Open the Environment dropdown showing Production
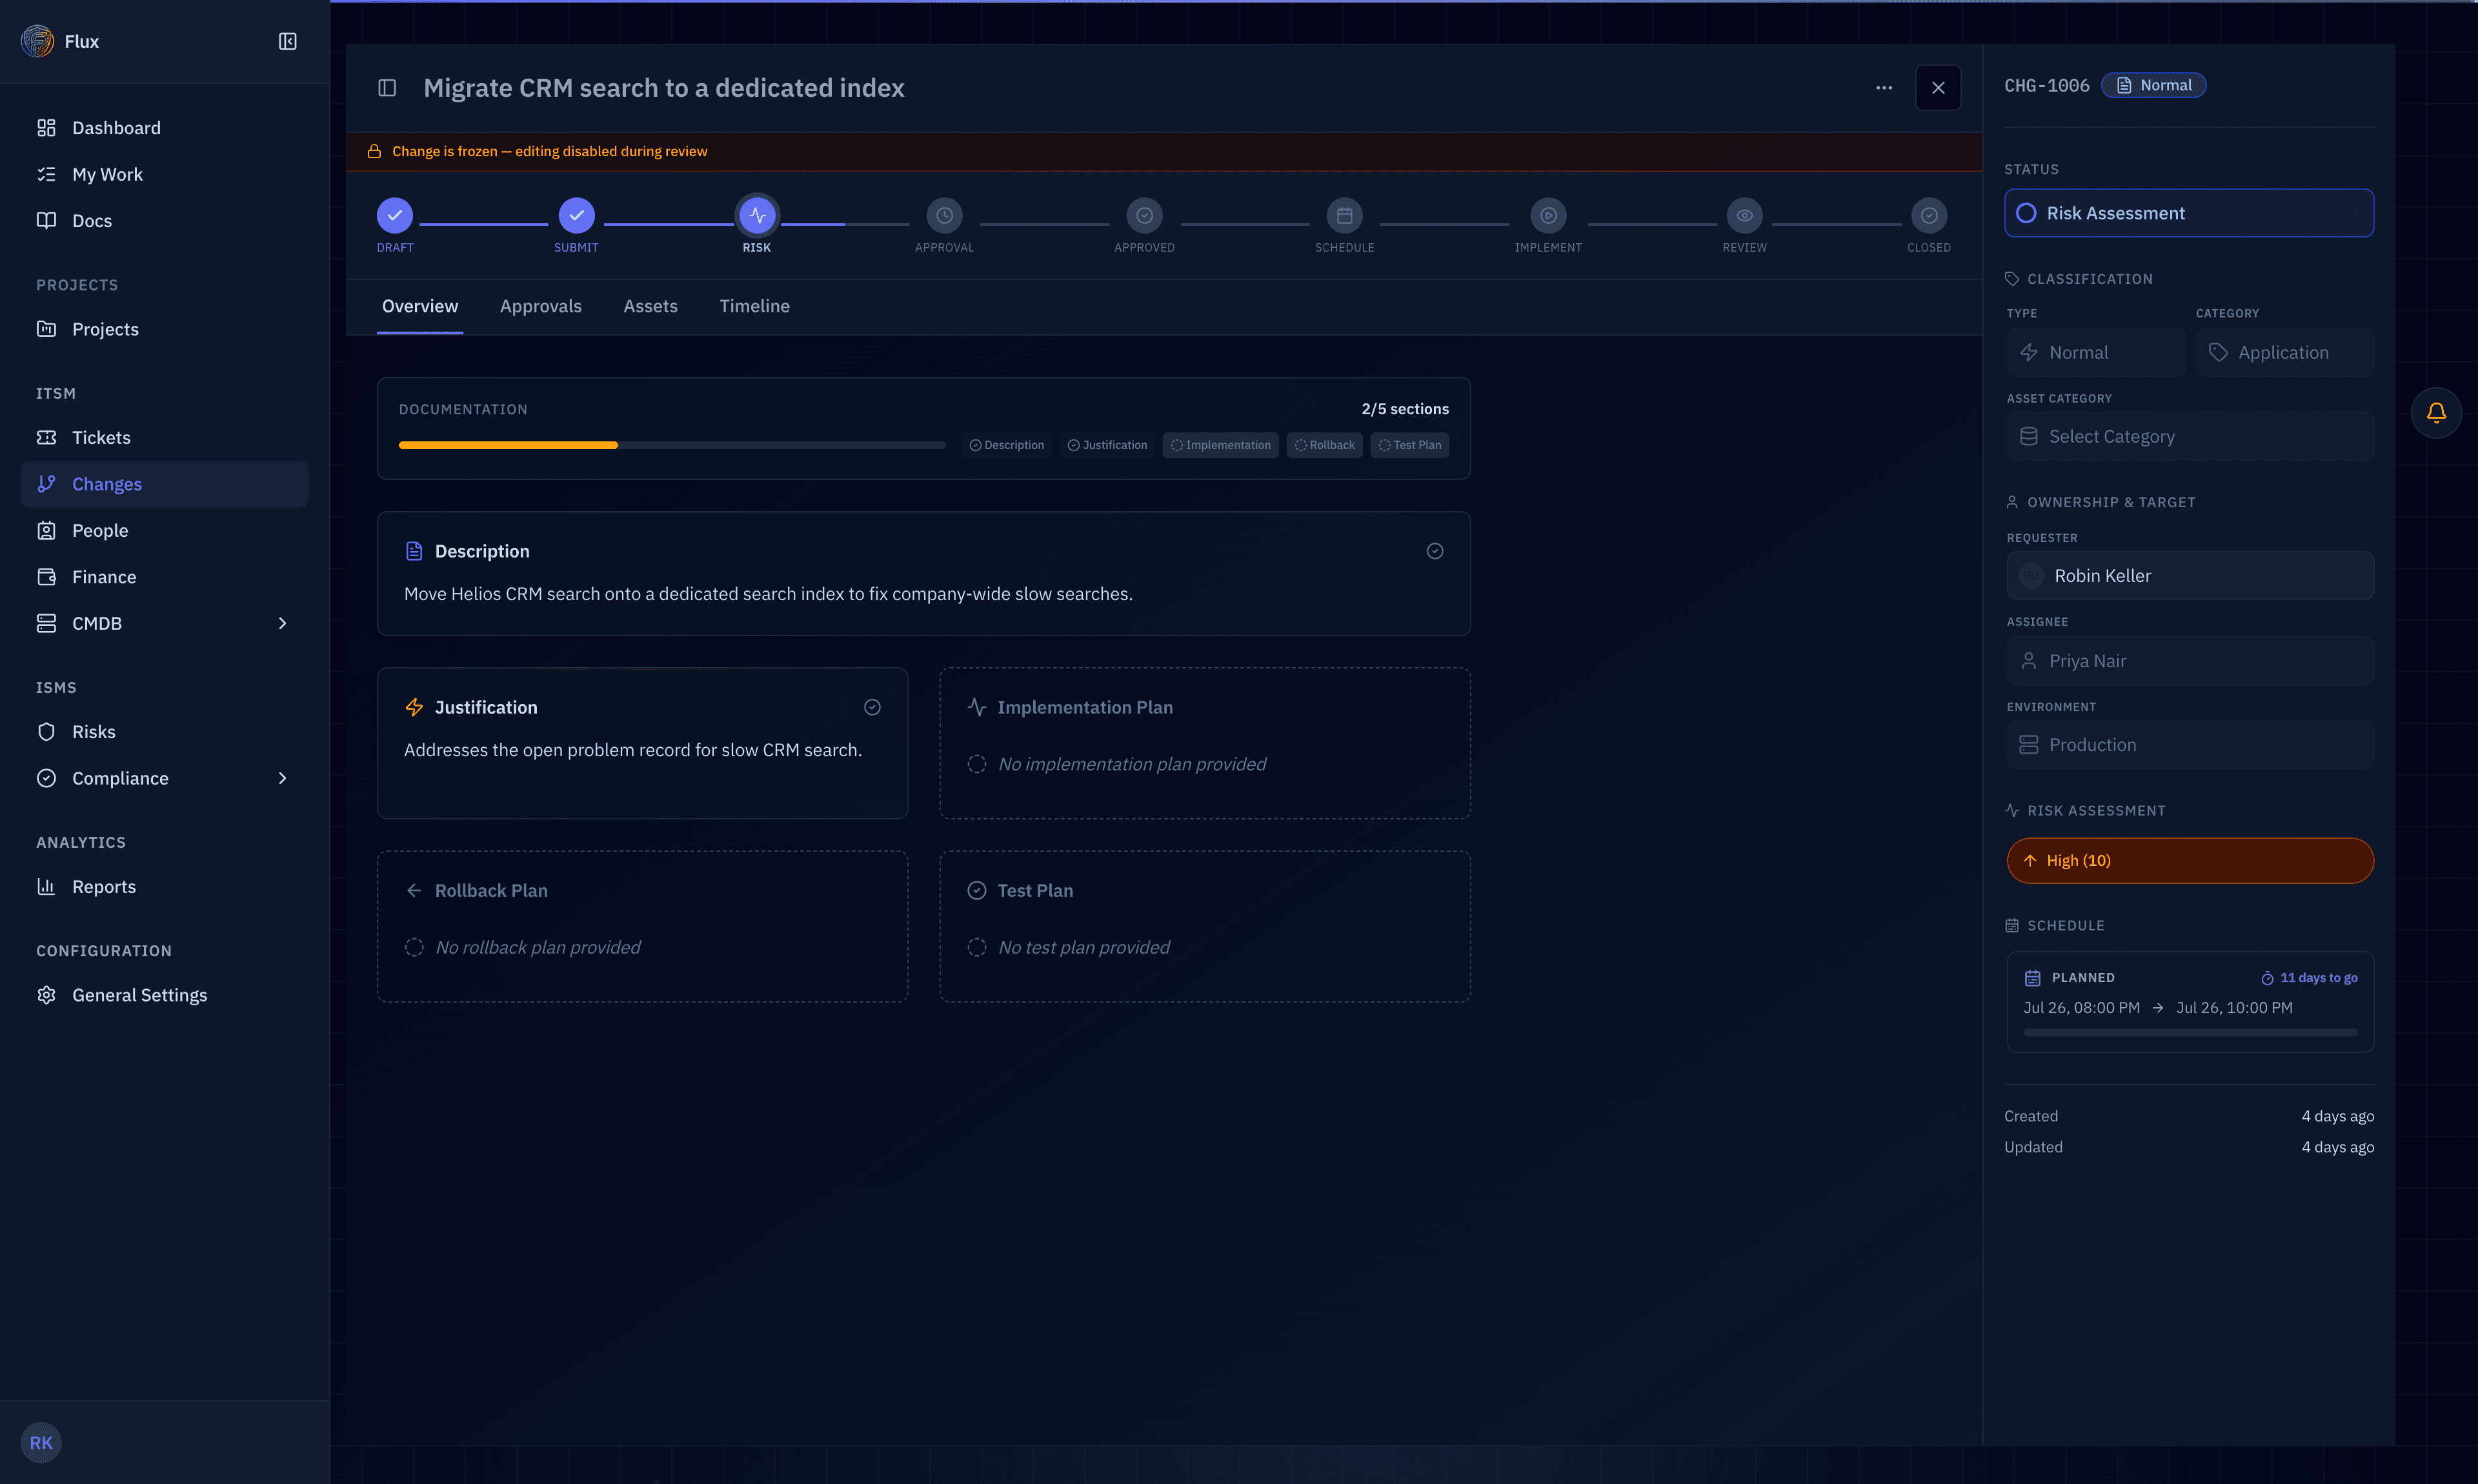Screen dimensions: 2478x1484 coord(2190,745)
